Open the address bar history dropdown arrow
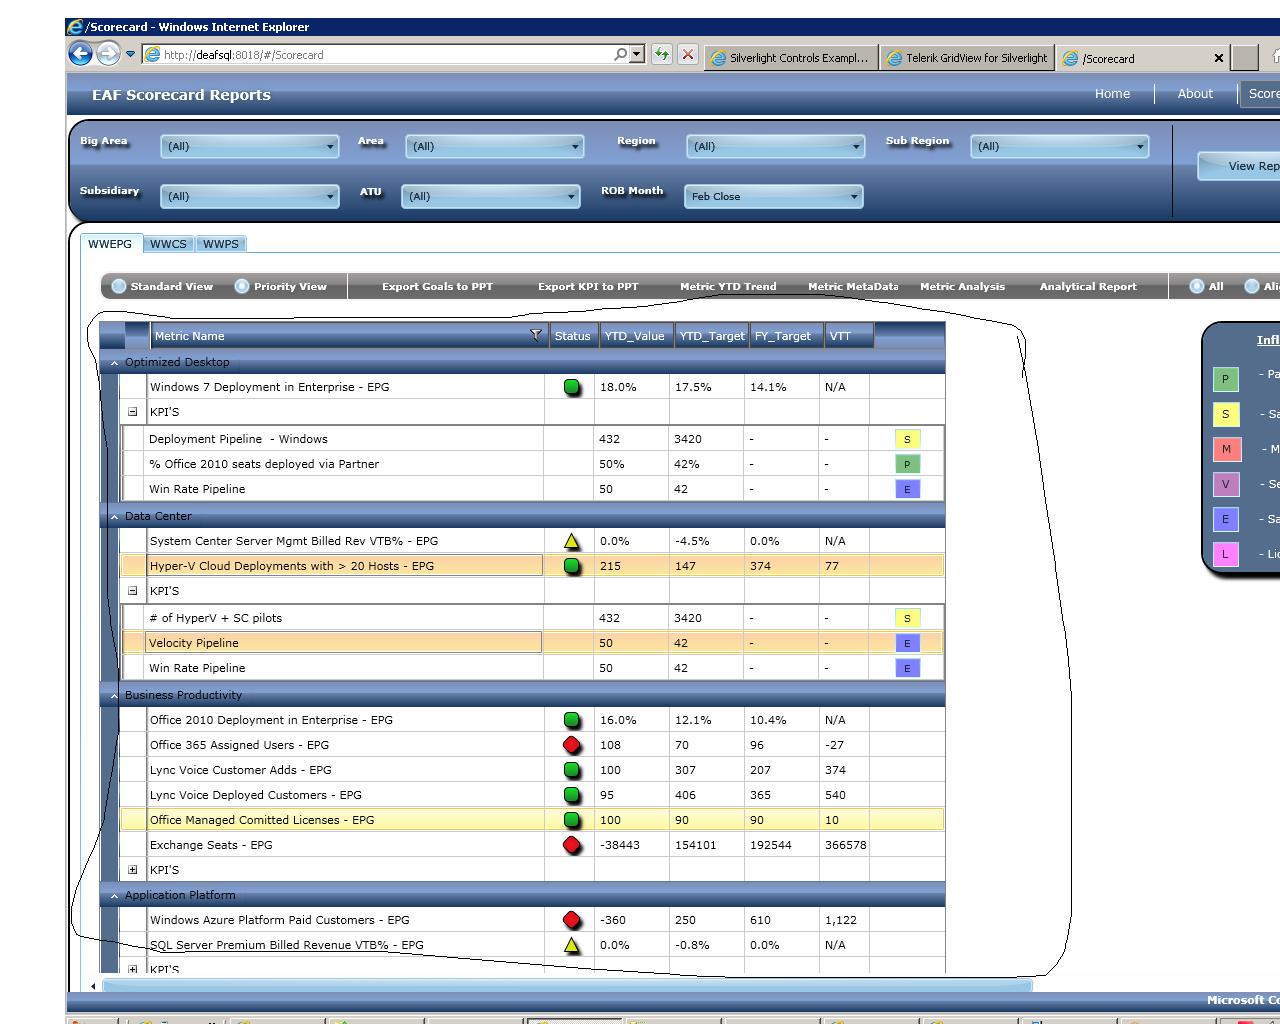1280x1024 pixels. point(637,55)
